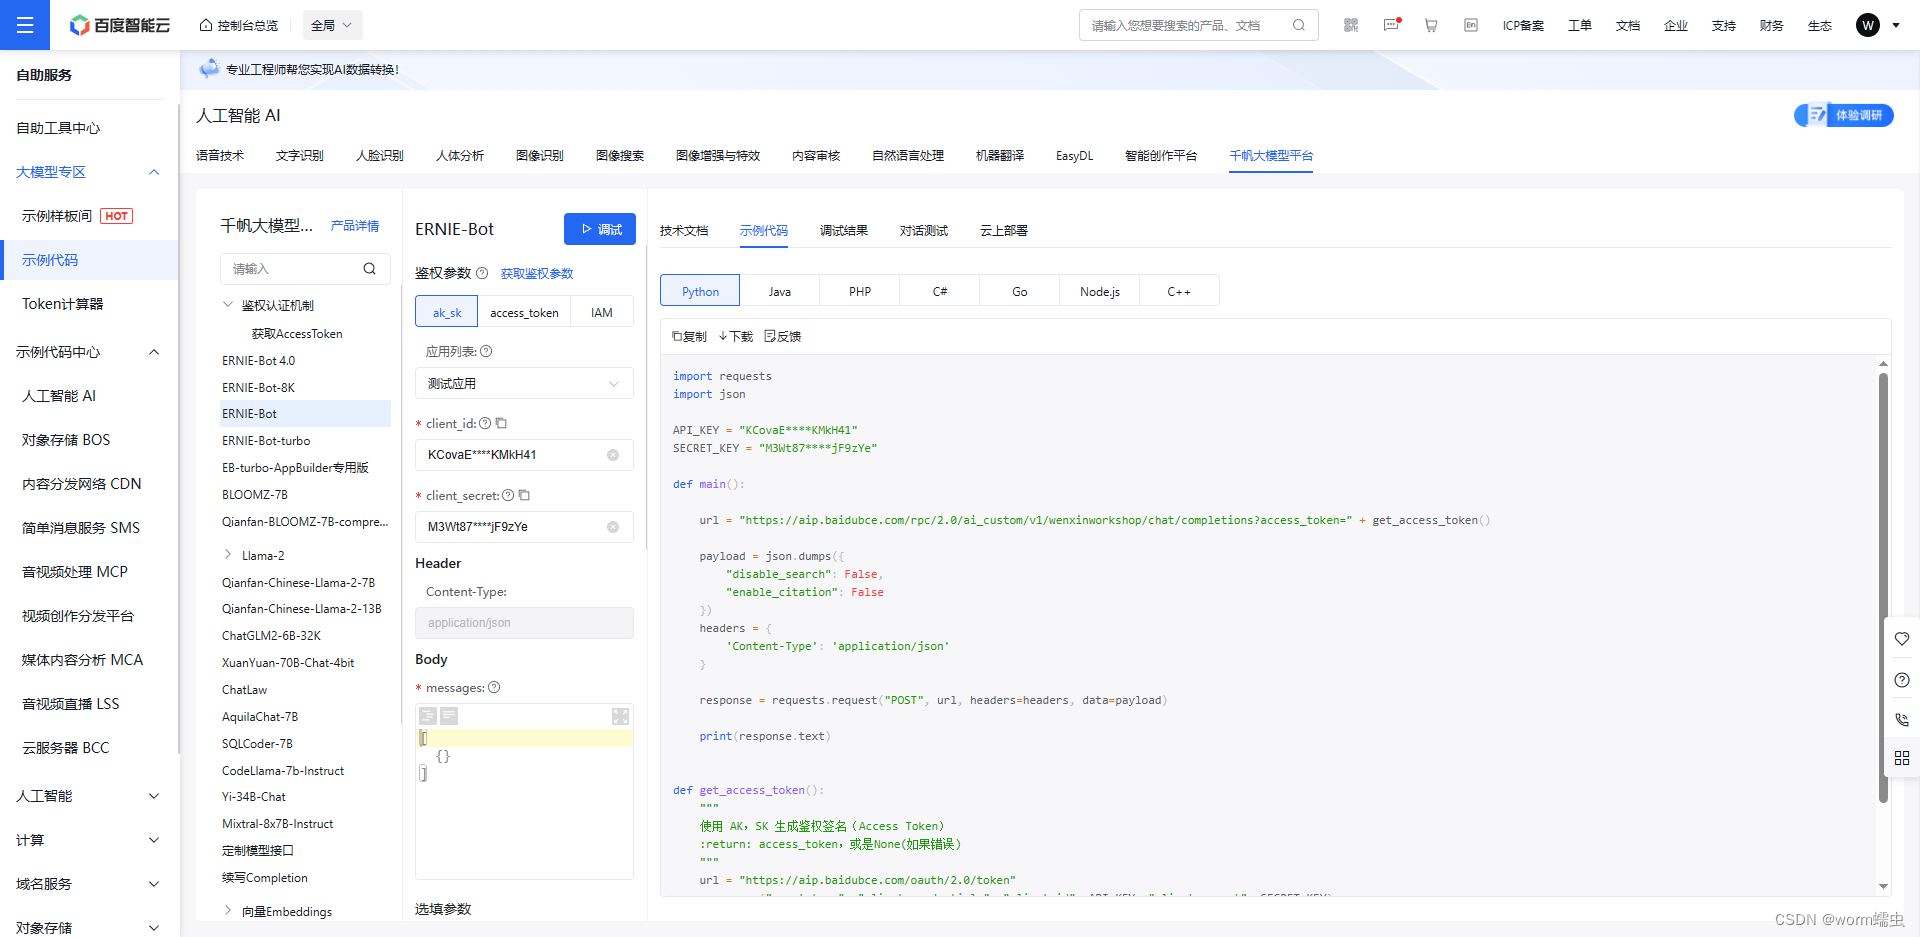Click the compact JSON icon in messages editor
The image size is (1920, 937).
point(449,716)
